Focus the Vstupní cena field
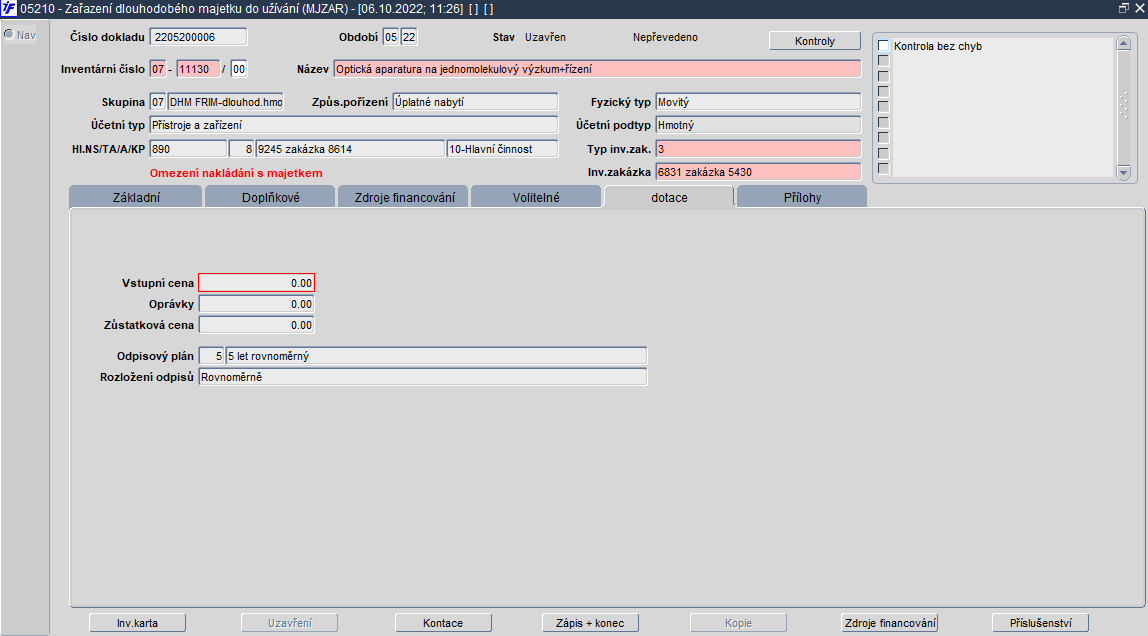 tap(256, 283)
